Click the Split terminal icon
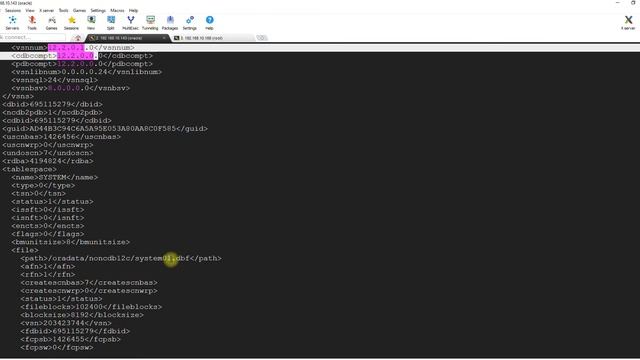 [111, 23]
